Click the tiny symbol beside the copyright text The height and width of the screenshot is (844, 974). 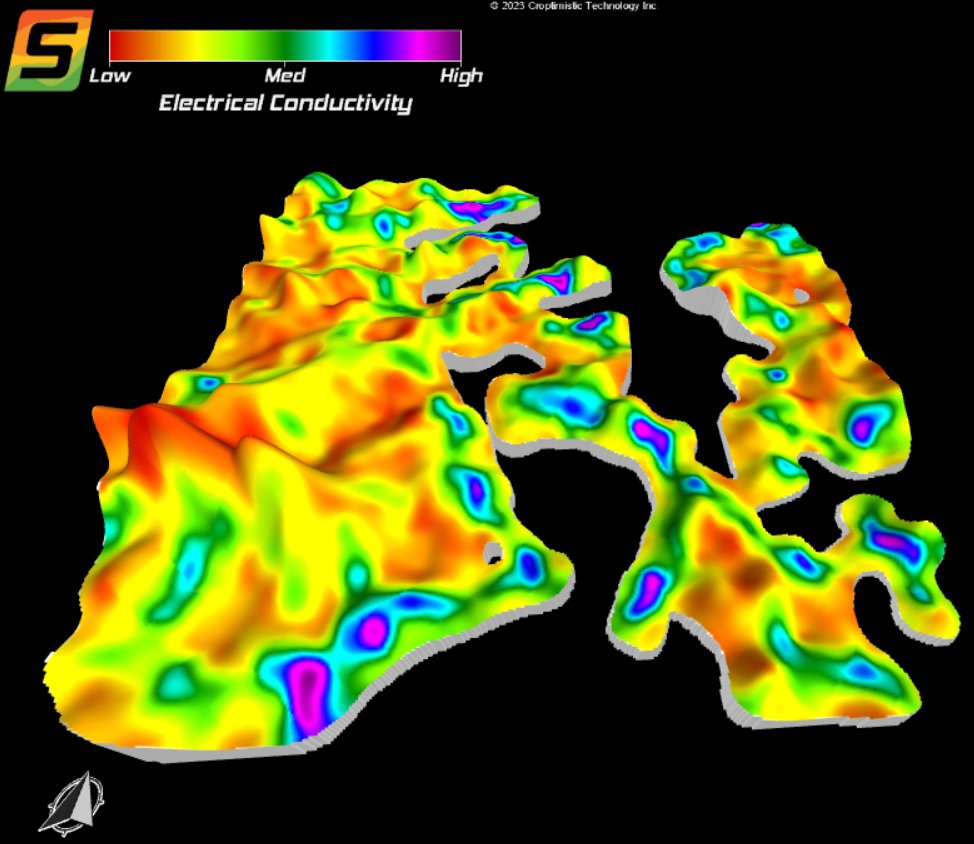492,7
